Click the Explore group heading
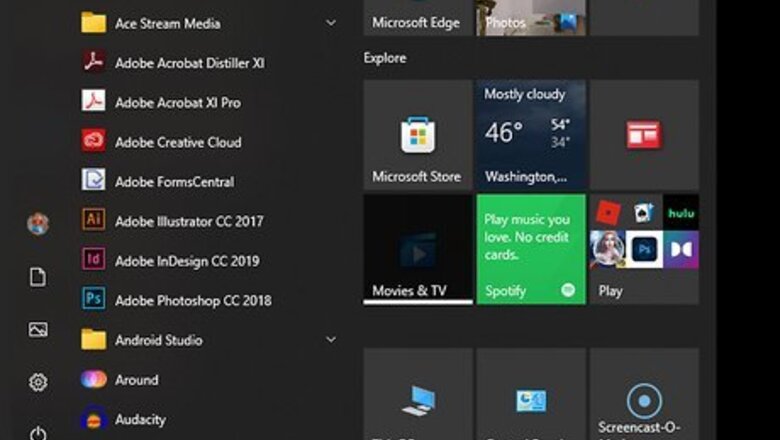The width and height of the screenshot is (780, 440). (385, 58)
